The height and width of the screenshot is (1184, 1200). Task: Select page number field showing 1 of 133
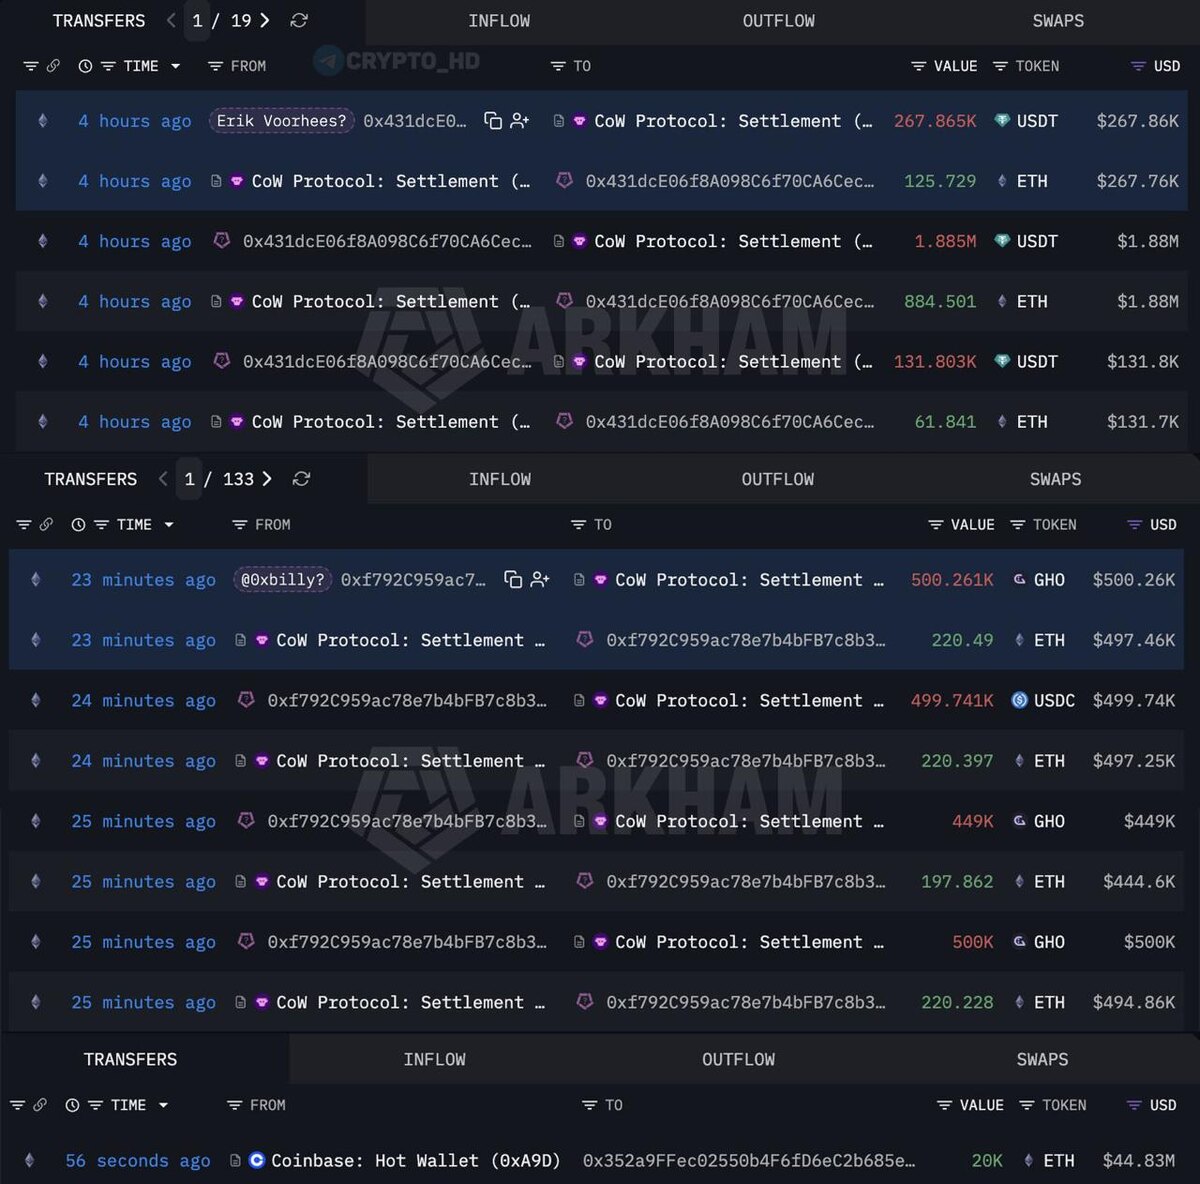[190, 479]
